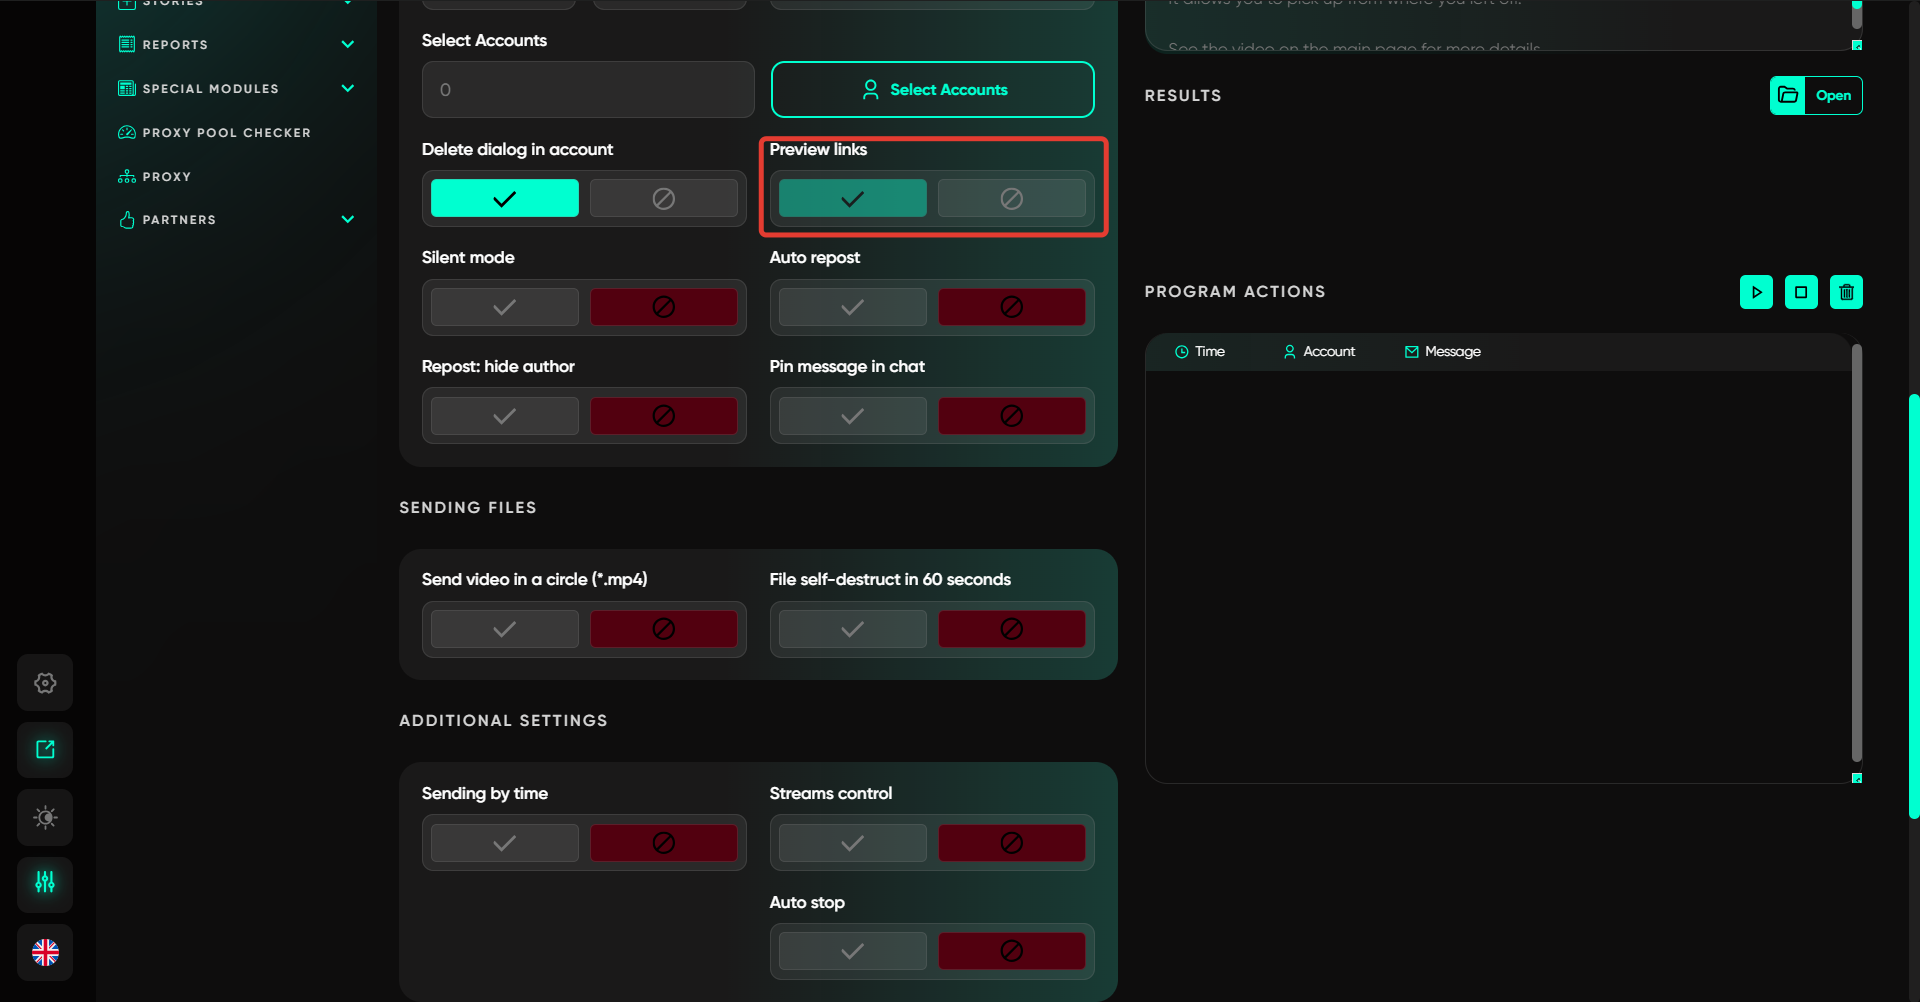Change language via the UK flag icon

[x=45, y=952]
